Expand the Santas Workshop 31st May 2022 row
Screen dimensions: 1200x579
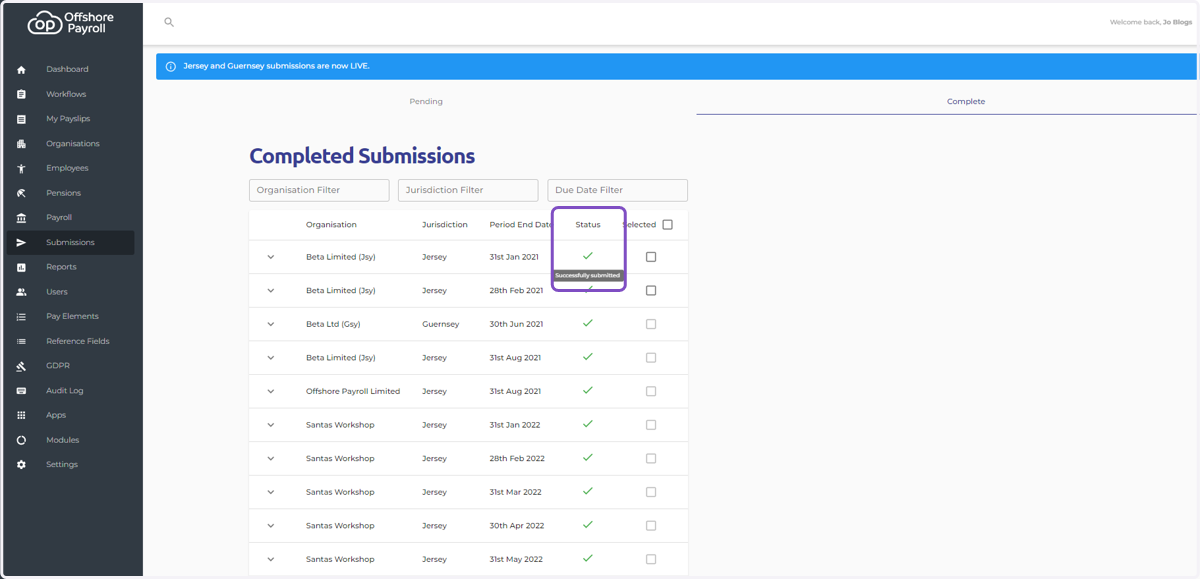270,559
